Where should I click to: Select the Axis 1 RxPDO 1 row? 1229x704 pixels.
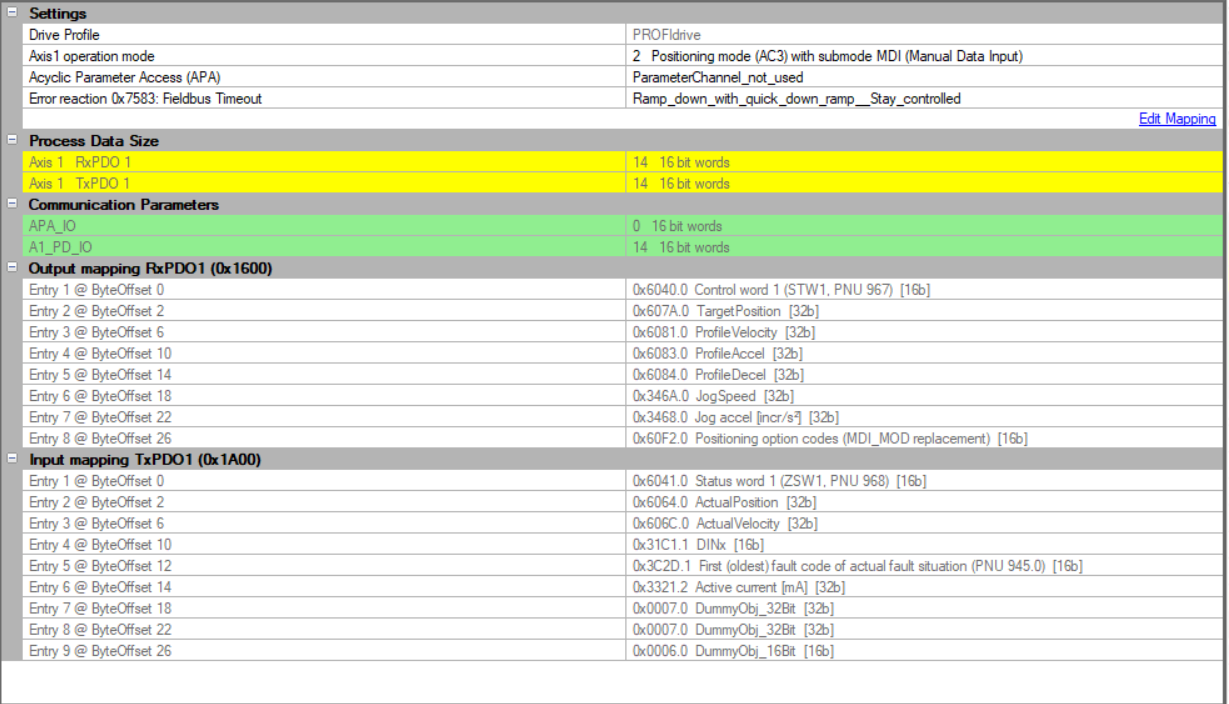(80, 162)
